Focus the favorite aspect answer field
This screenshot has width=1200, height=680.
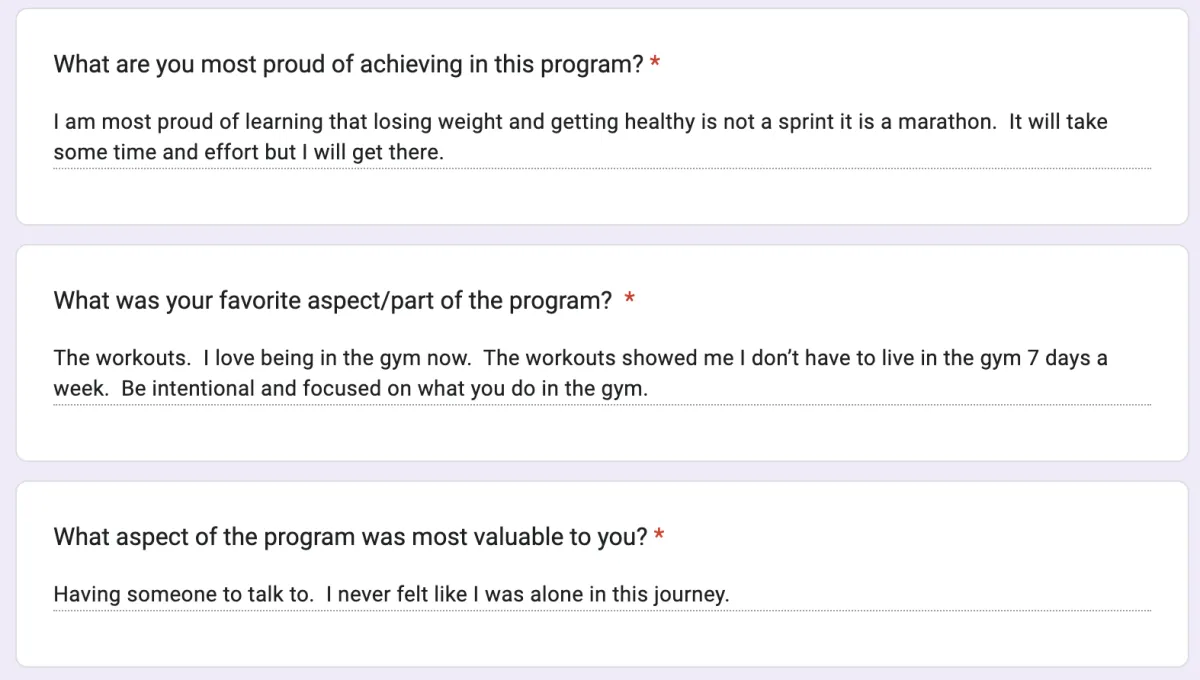602,373
